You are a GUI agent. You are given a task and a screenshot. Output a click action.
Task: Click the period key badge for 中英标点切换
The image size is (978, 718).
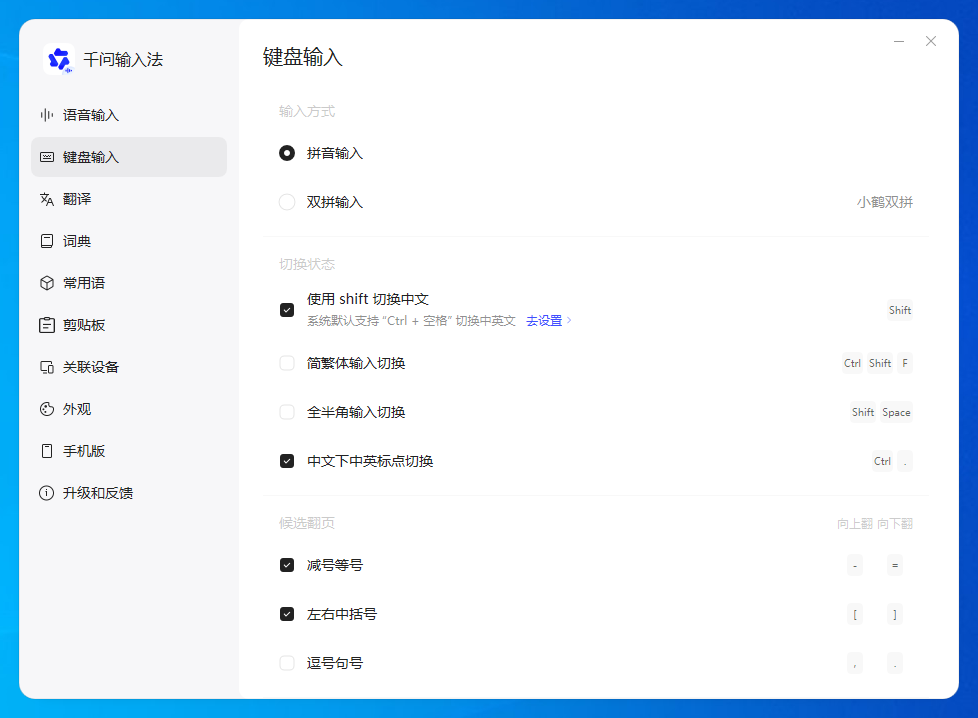905,461
